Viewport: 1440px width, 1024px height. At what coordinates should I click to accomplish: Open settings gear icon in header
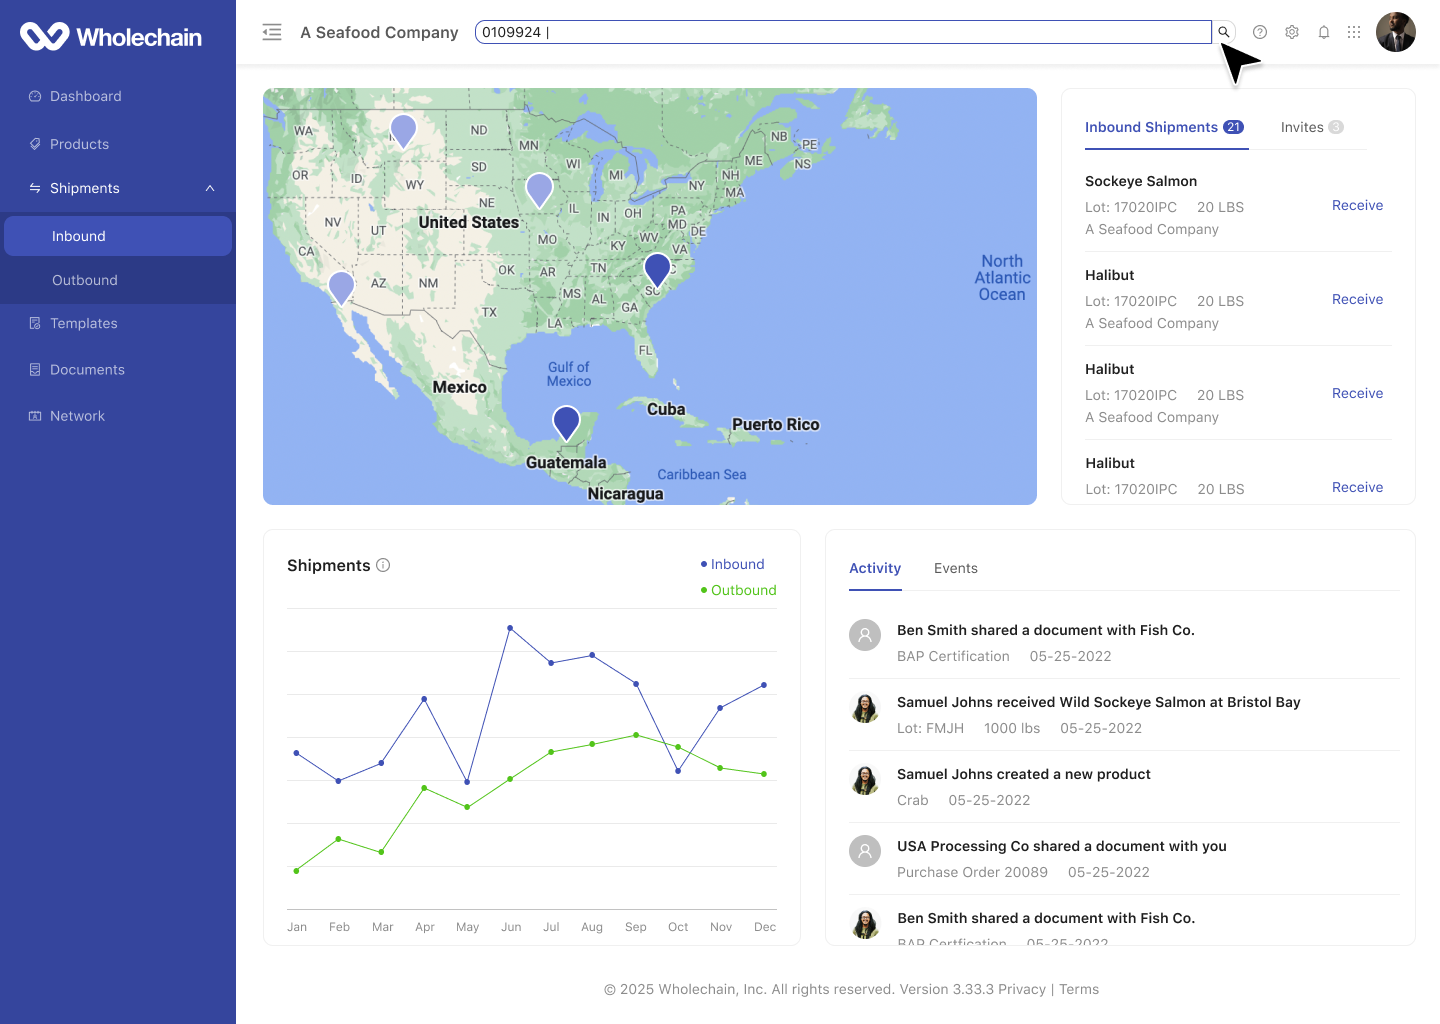pos(1292,32)
